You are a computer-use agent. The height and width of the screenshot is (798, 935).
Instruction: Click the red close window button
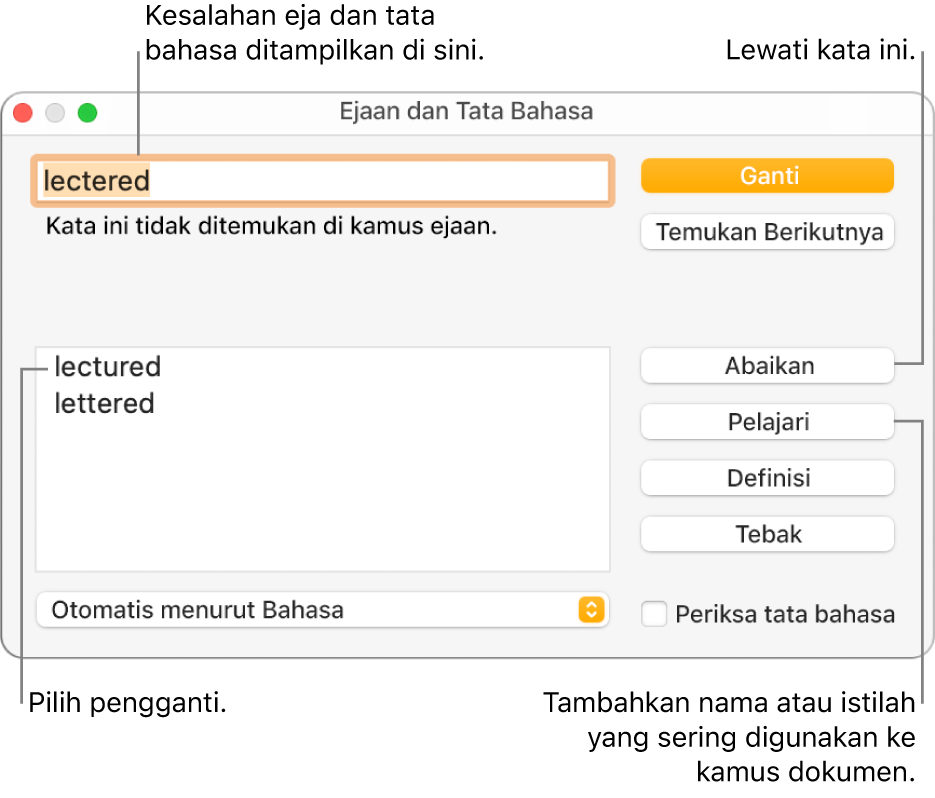[22, 113]
